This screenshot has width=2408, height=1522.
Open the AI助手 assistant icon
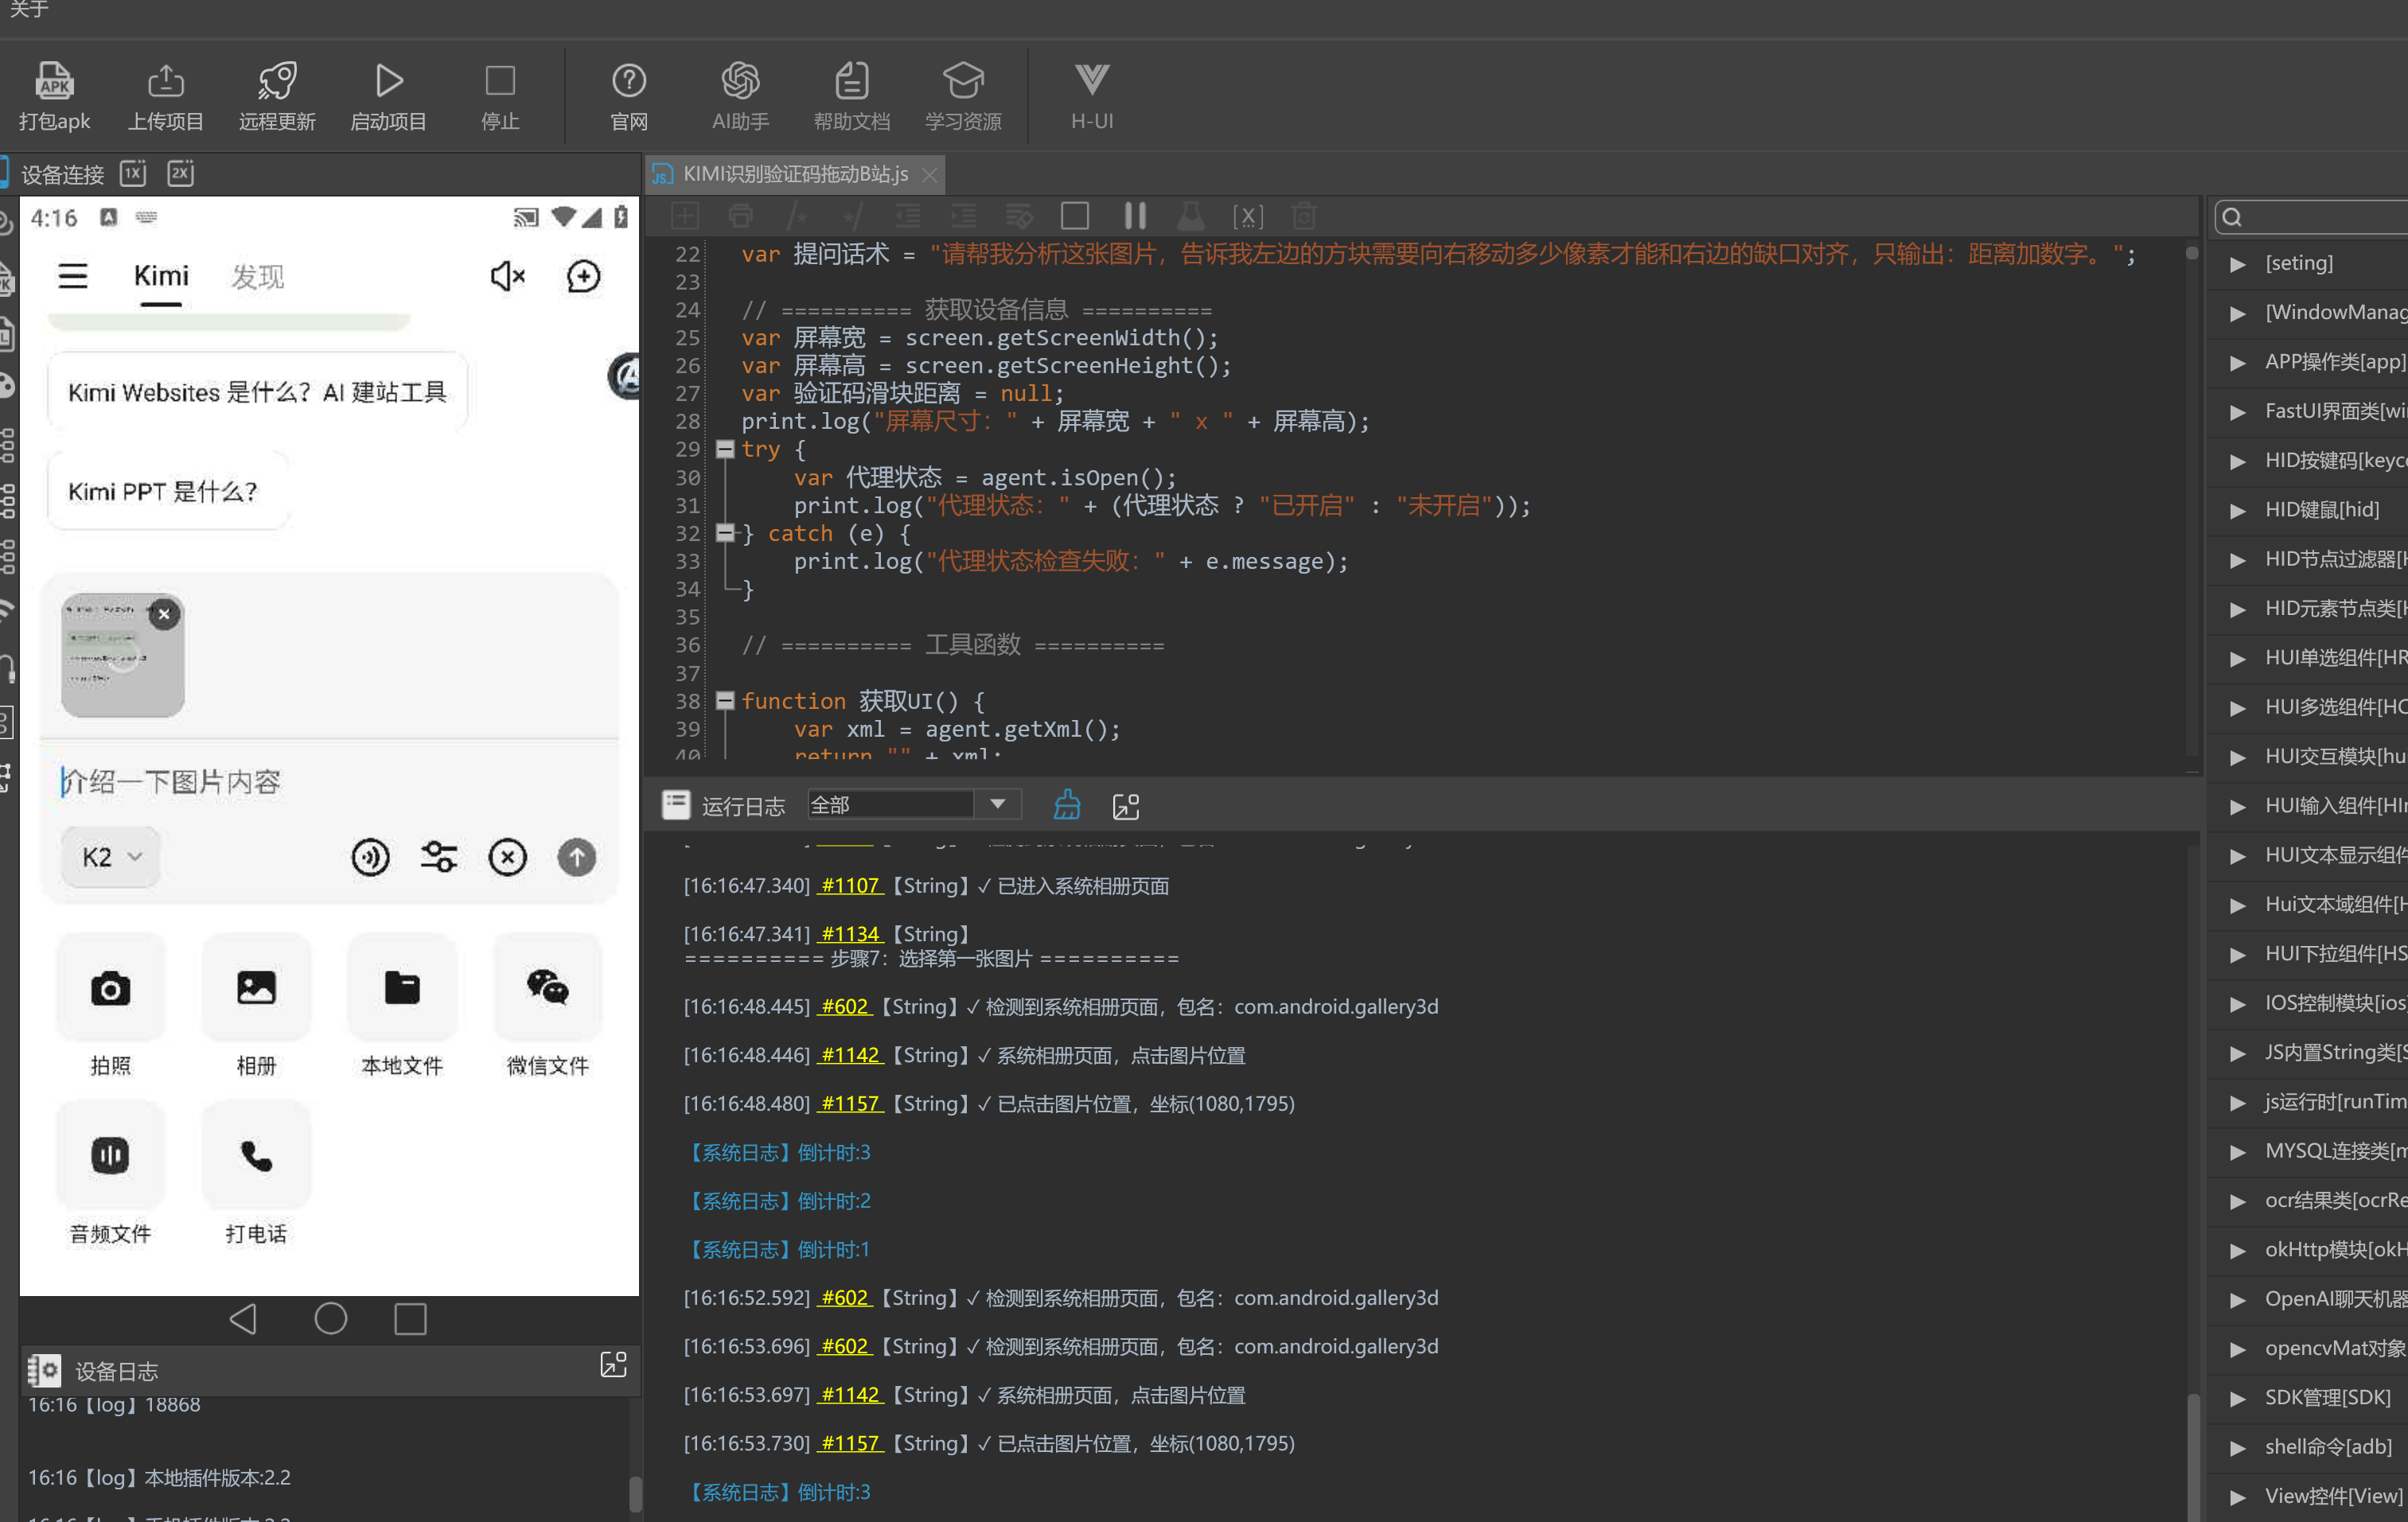(x=740, y=81)
